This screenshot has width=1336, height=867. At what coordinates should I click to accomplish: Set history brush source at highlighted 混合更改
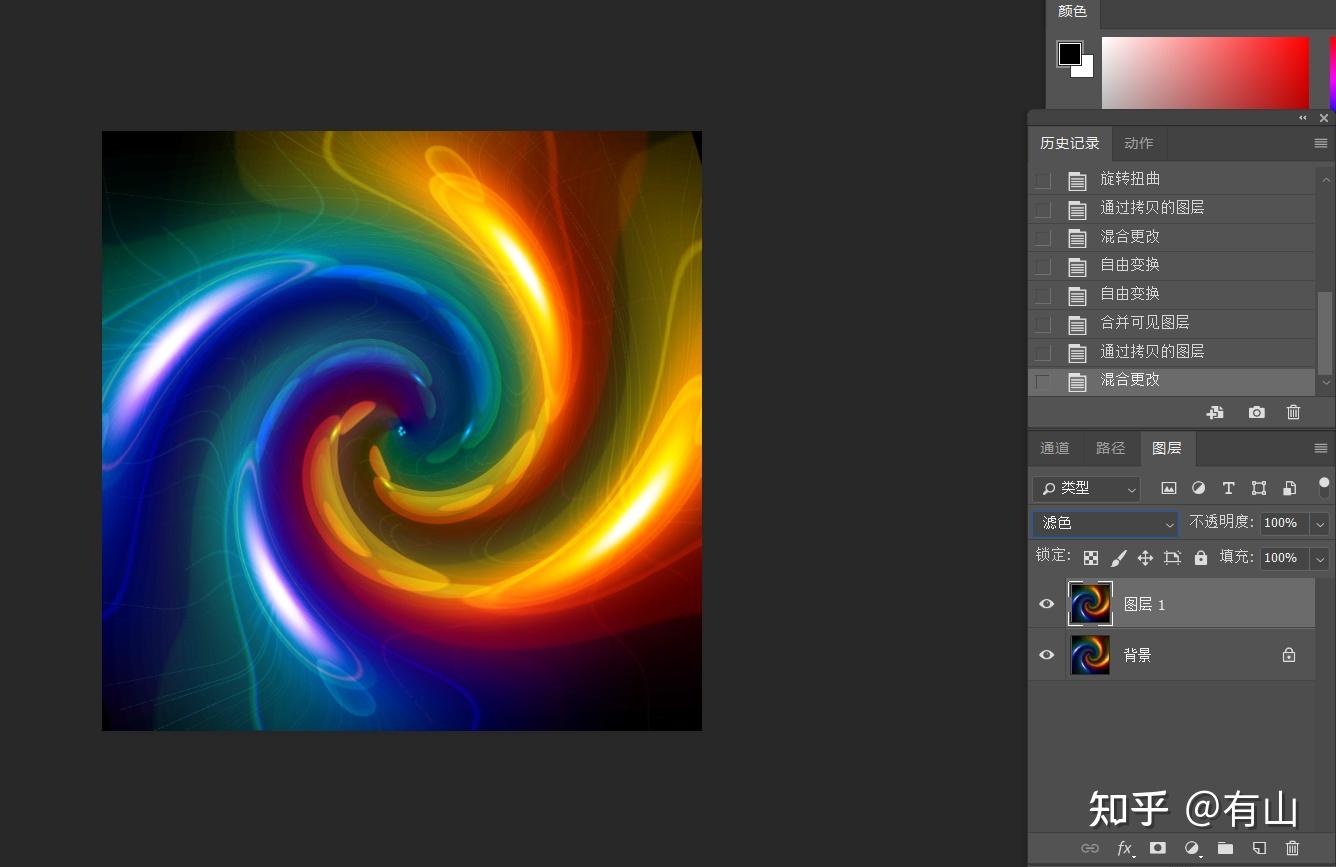point(1043,381)
